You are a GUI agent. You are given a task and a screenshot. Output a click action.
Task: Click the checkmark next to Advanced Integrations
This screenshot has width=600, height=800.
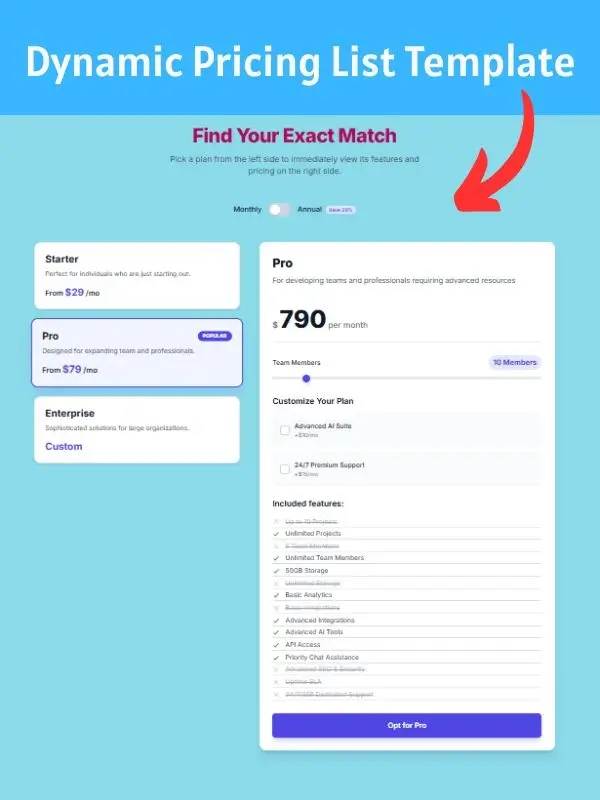[276, 620]
